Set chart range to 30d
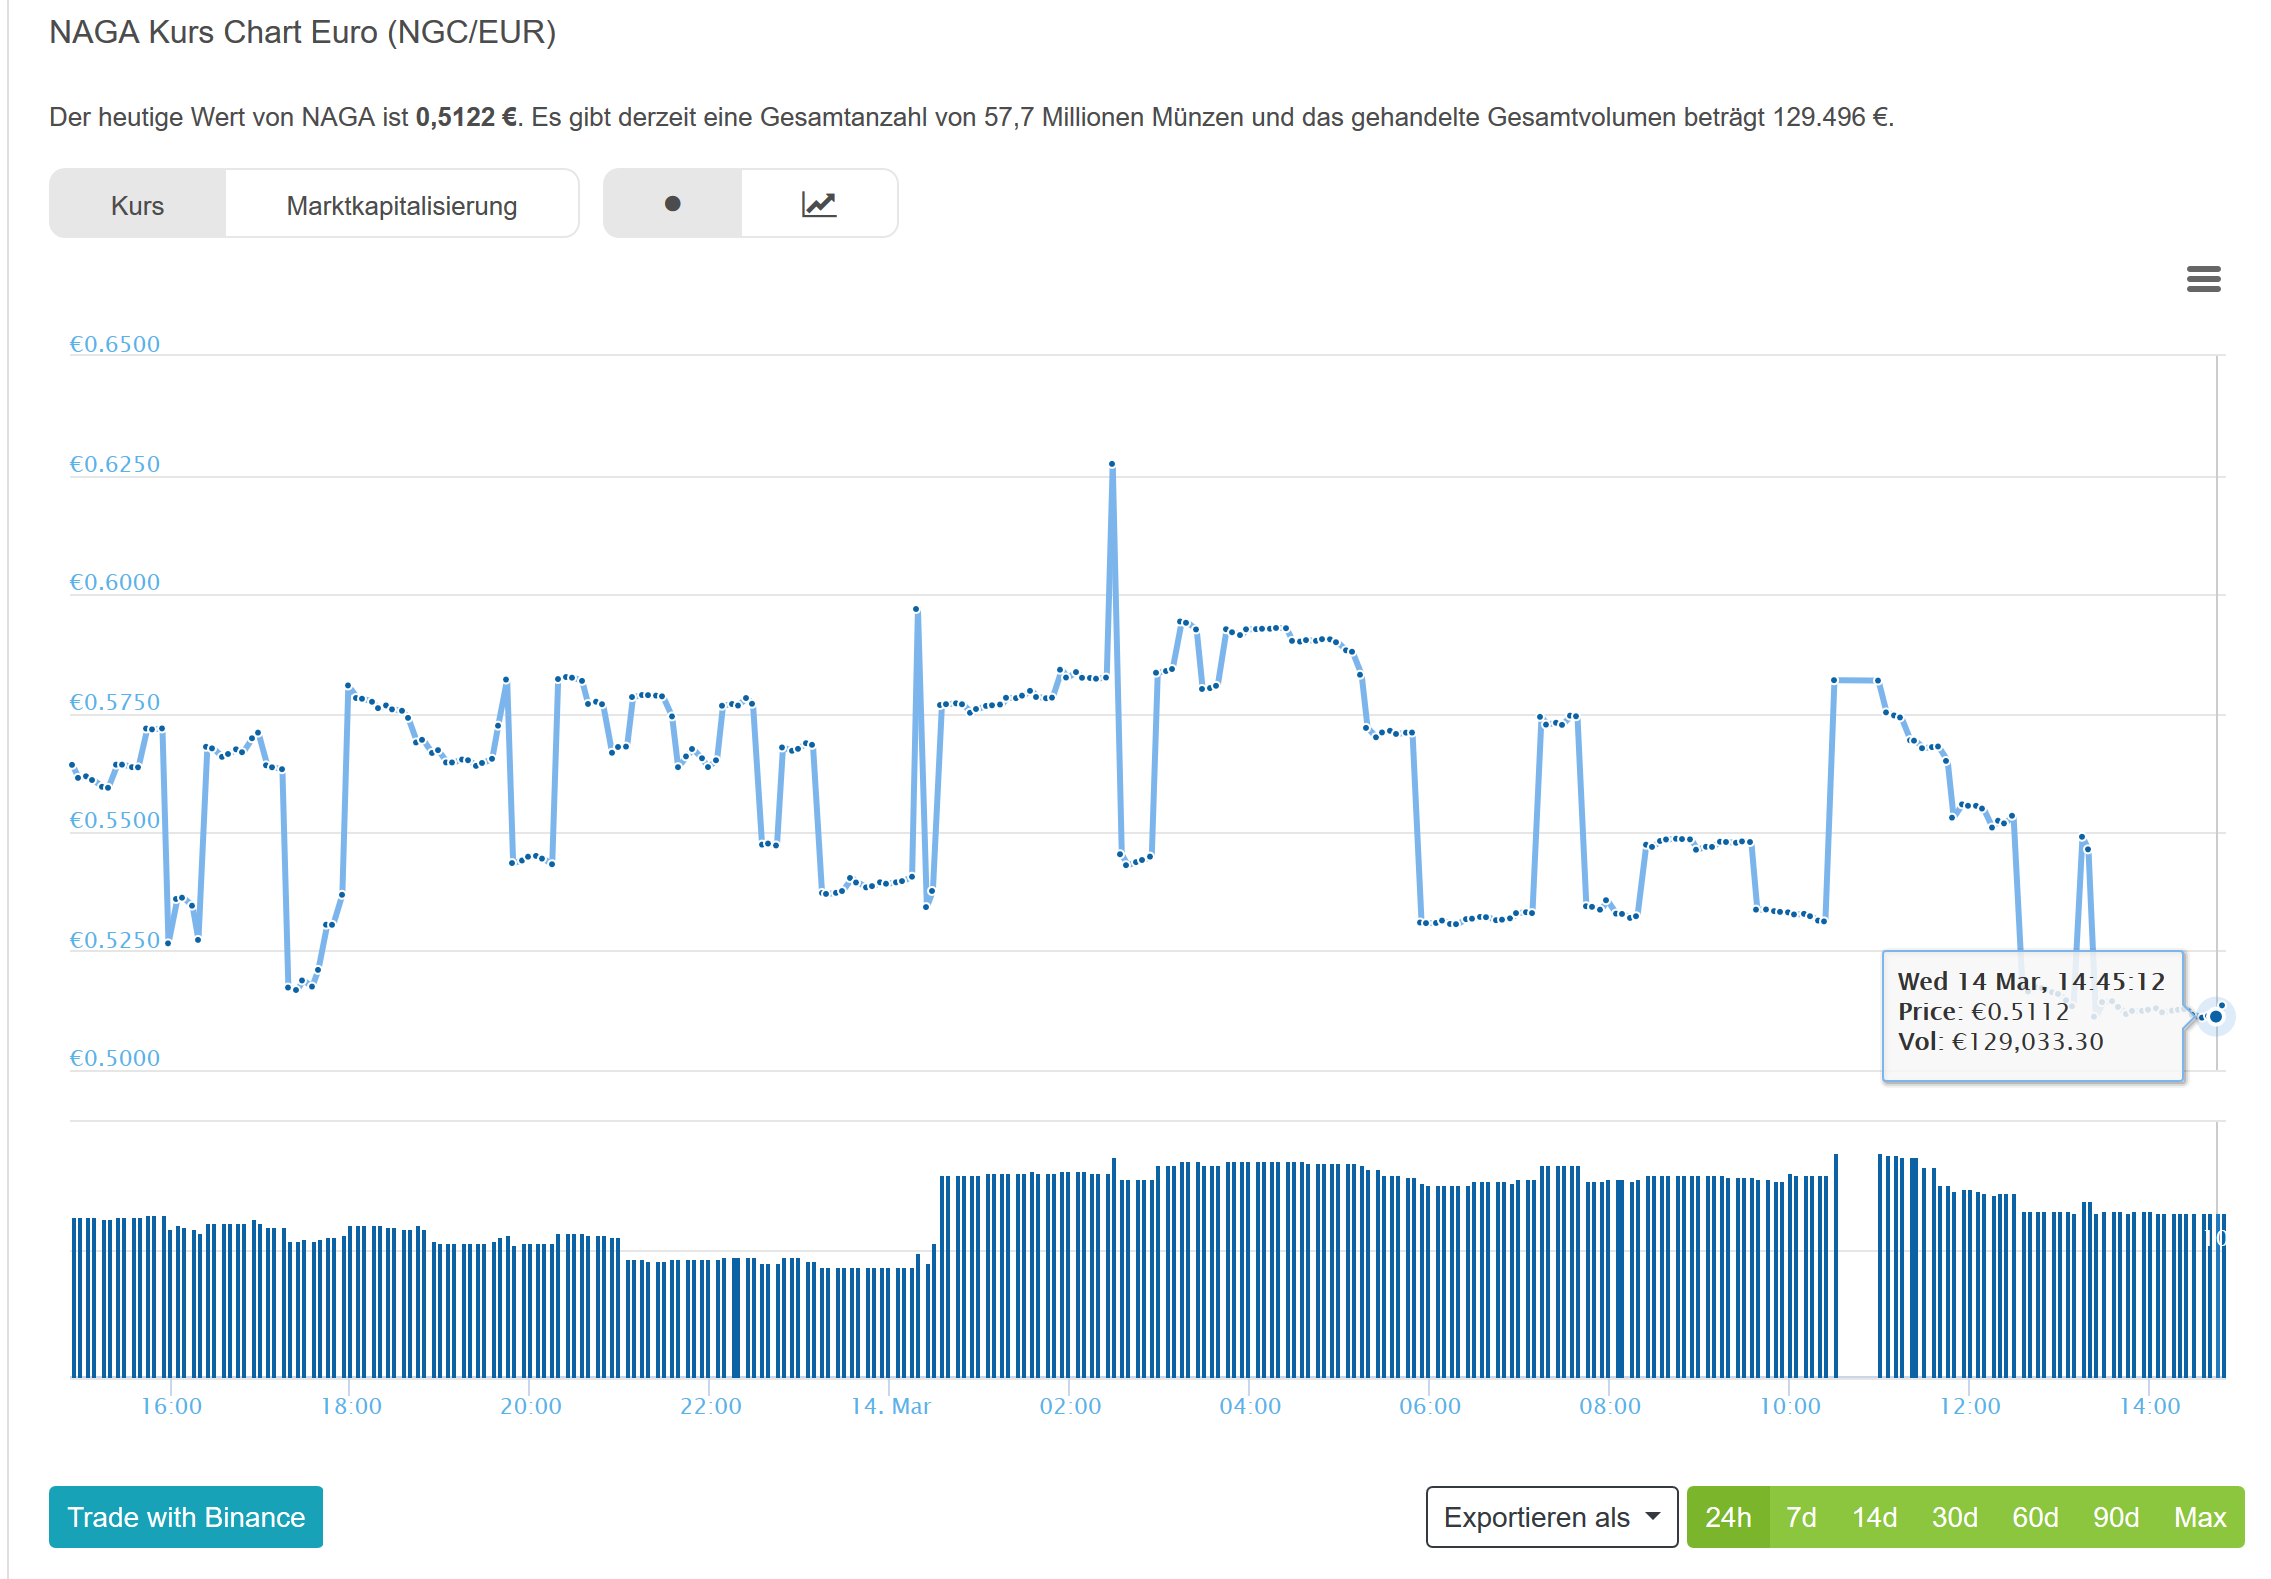 [1954, 1517]
